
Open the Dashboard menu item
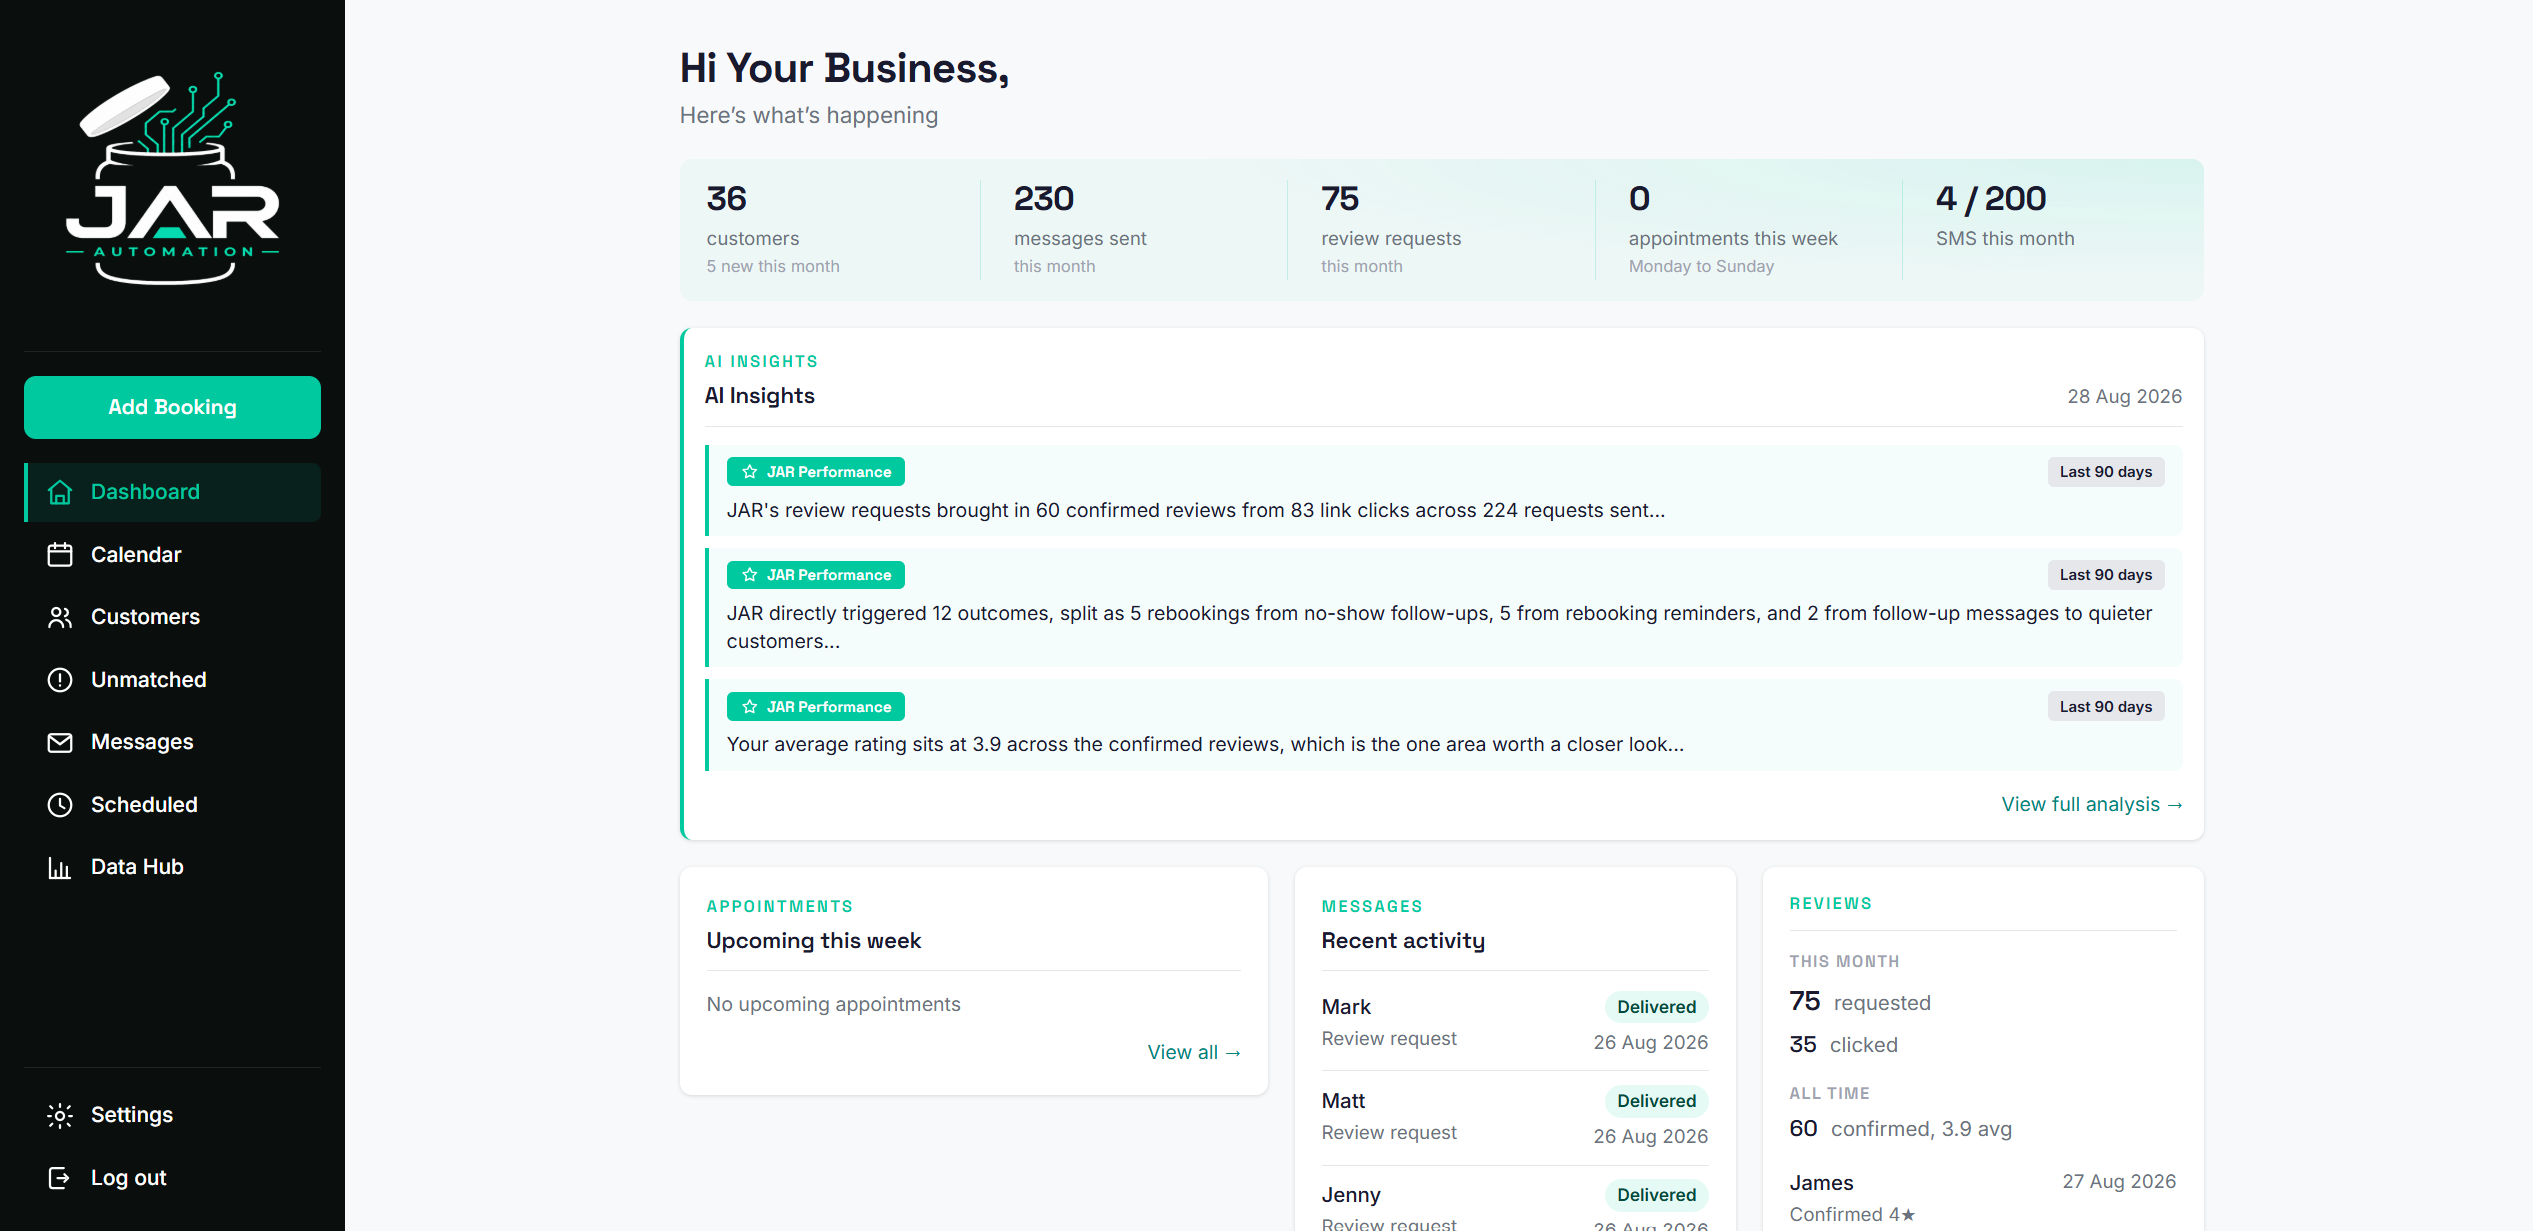point(172,492)
